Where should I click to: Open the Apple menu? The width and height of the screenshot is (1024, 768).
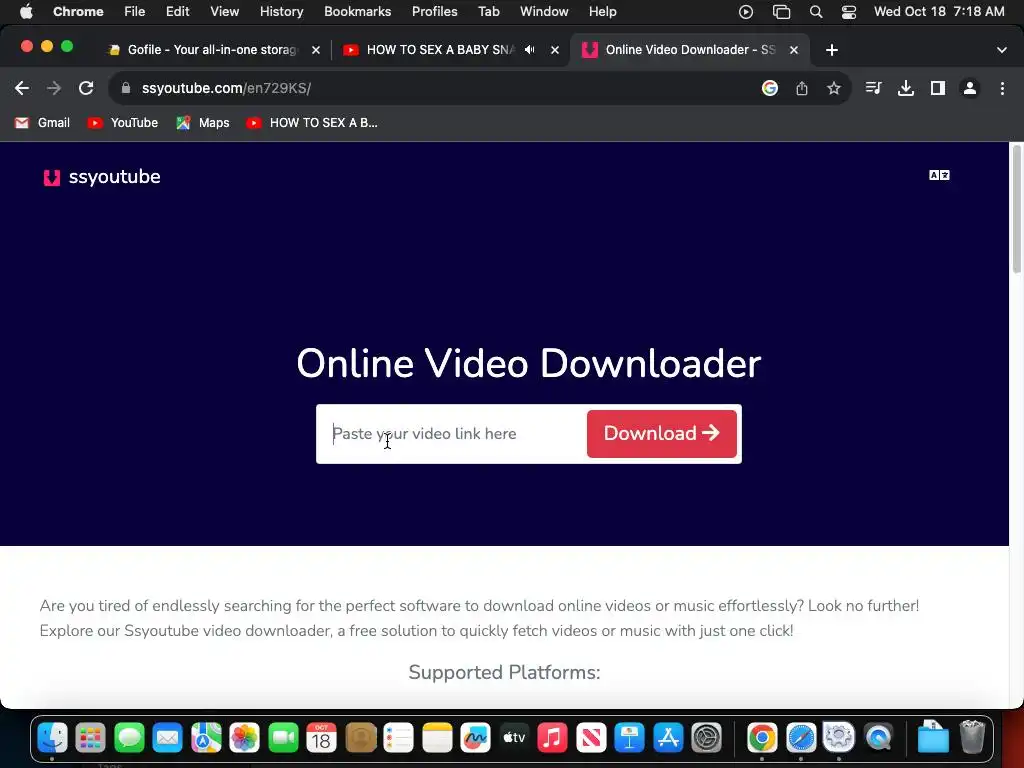pyautogui.click(x=25, y=12)
